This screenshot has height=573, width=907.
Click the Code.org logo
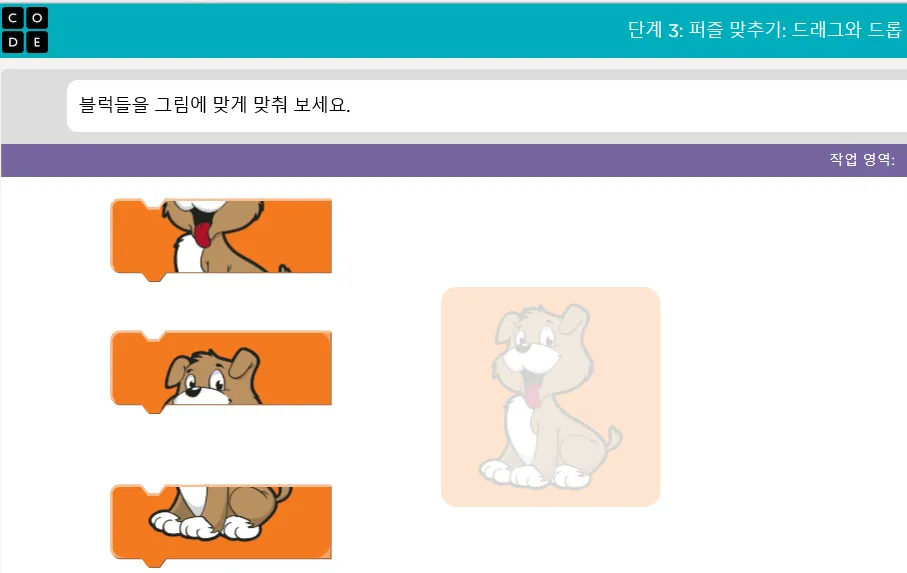(25, 30)
